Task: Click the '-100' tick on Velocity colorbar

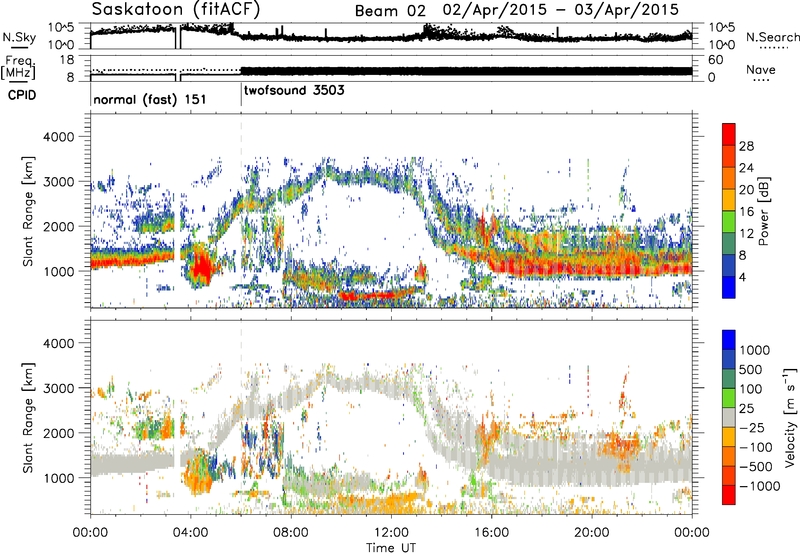Action: coord(756,447)
